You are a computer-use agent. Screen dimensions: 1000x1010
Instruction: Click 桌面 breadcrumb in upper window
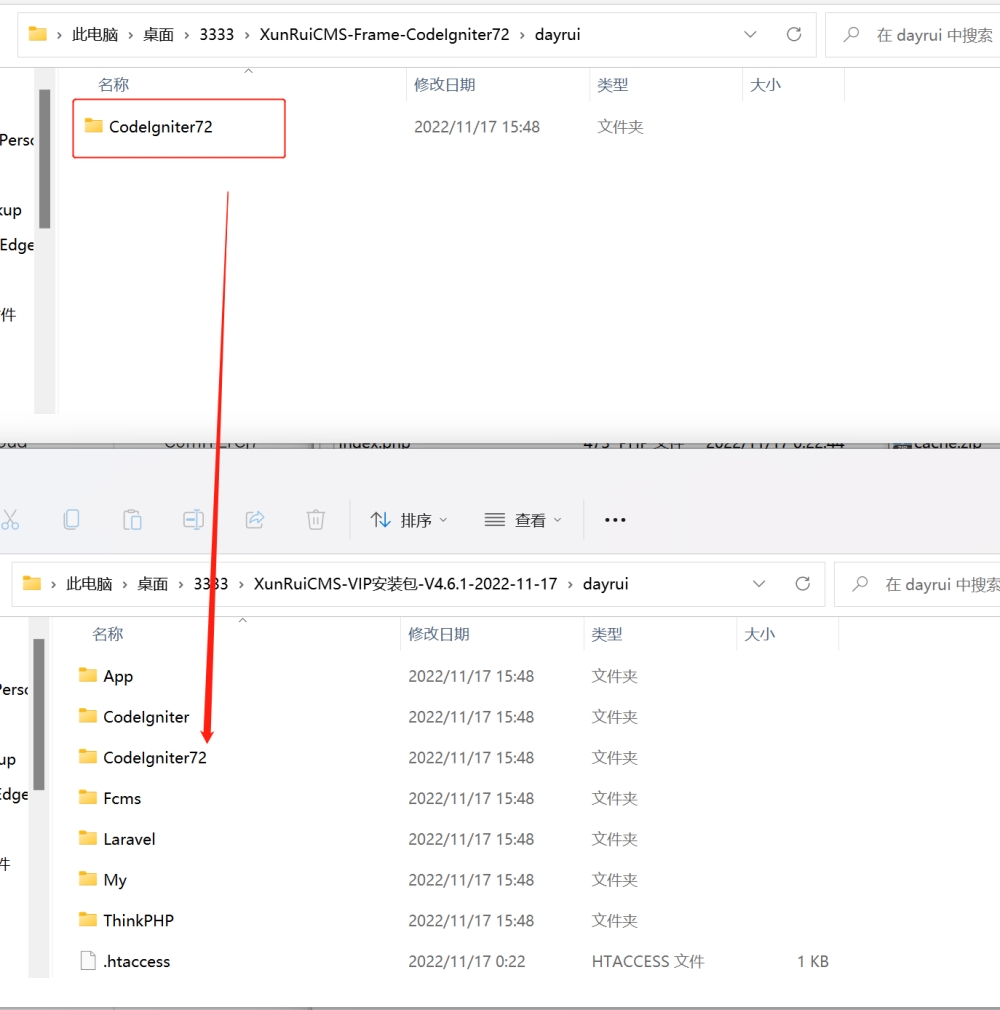[158, 35]
